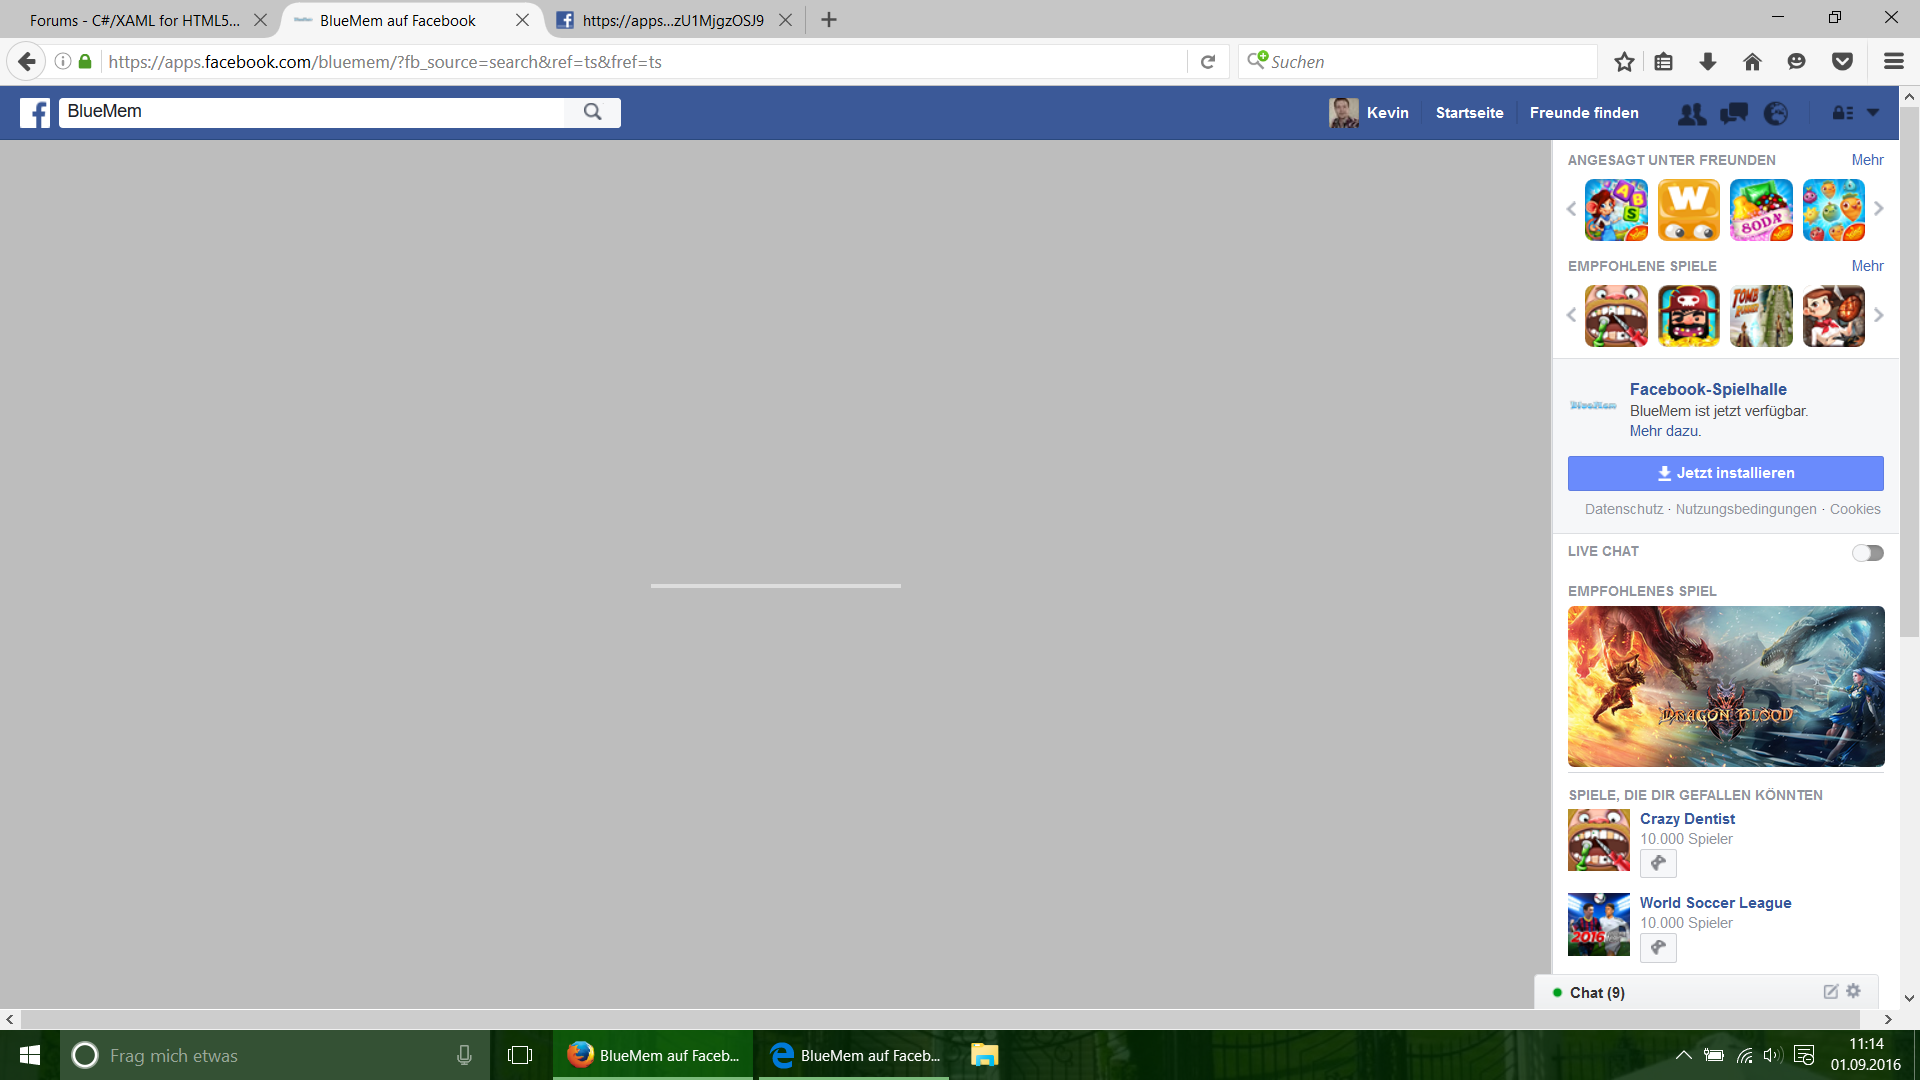Click the Facebook search magnifier button
The image size is (1920, 1080).
(593, 112)
